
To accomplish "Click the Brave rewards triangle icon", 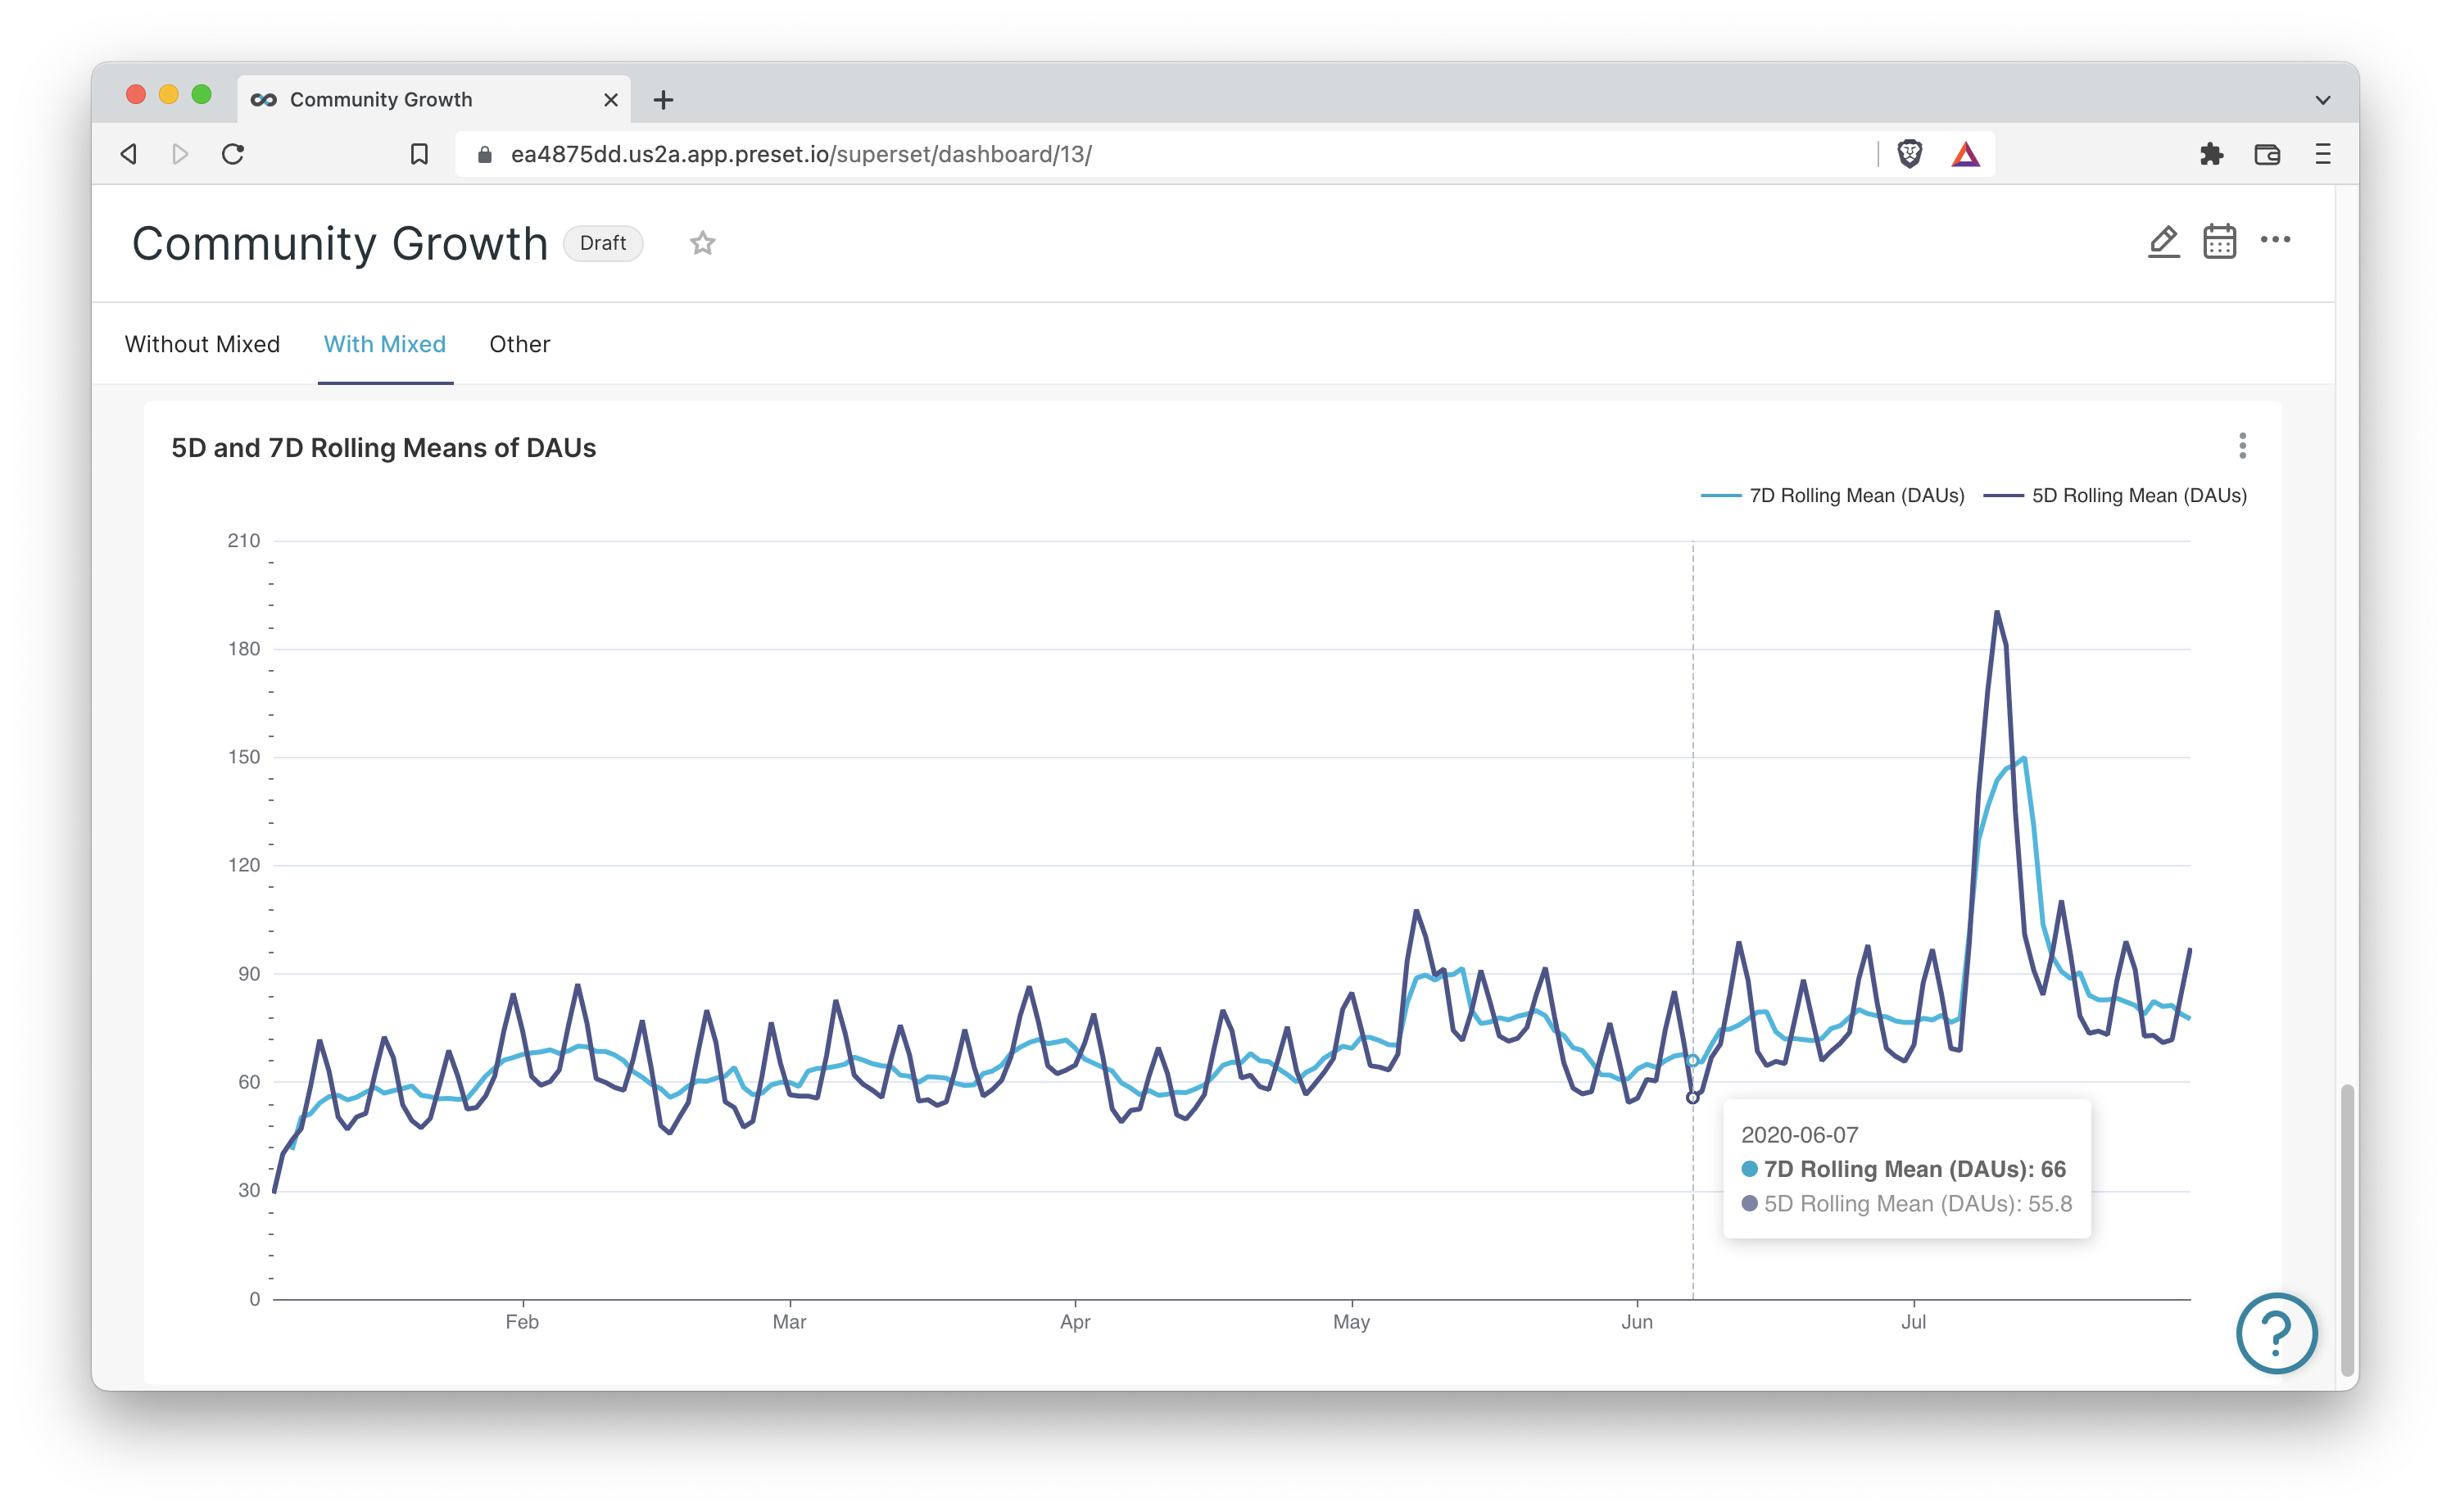I will (x=1965, y=154).
